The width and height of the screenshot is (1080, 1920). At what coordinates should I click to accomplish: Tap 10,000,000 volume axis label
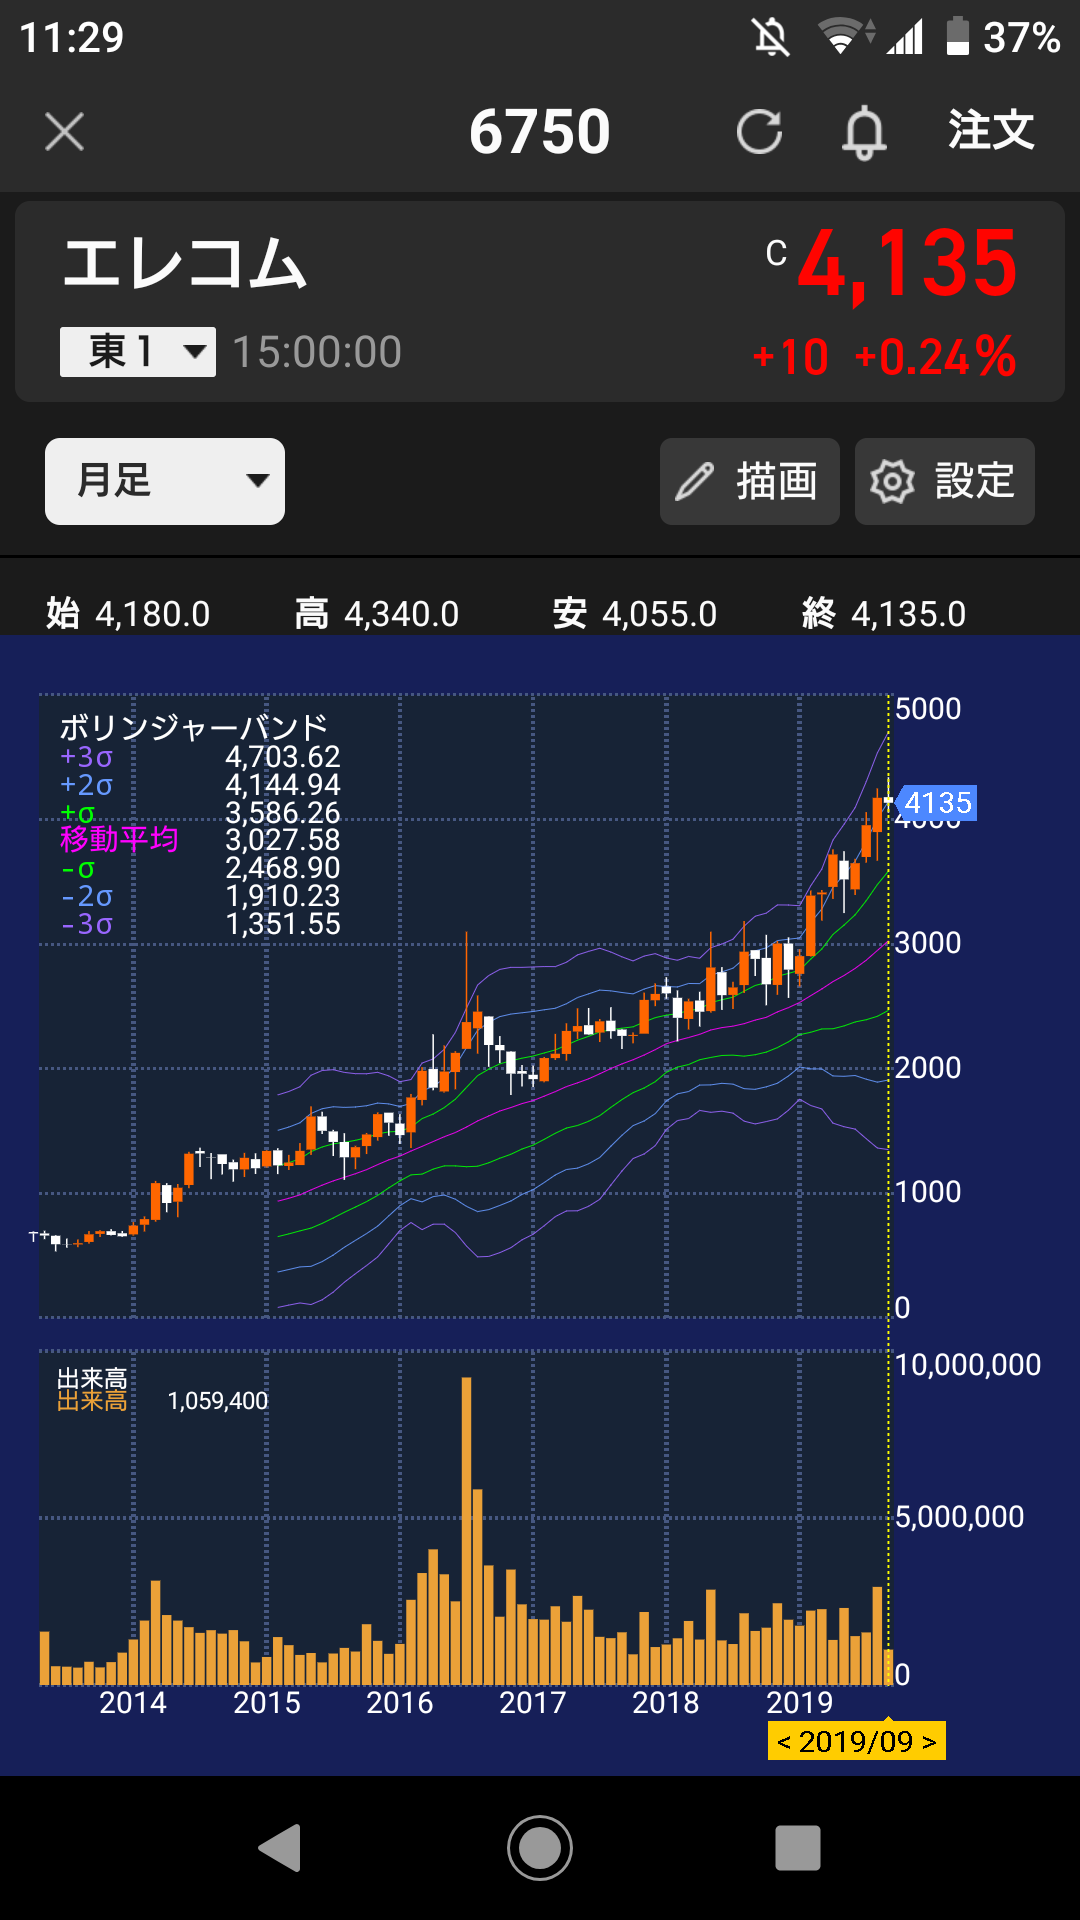[968, 1365]
